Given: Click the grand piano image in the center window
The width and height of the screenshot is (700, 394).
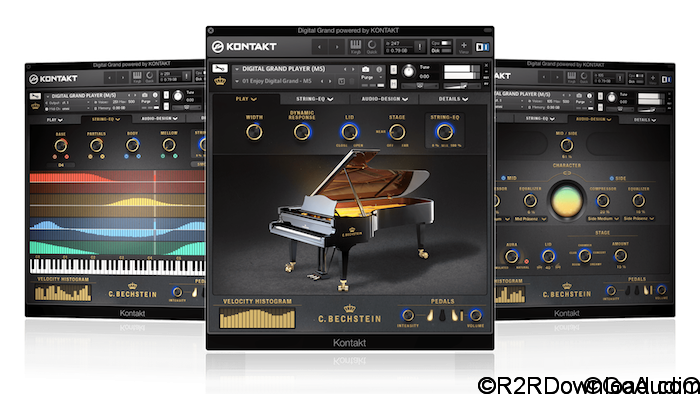Looking at the screenshot, I should 351,220.
